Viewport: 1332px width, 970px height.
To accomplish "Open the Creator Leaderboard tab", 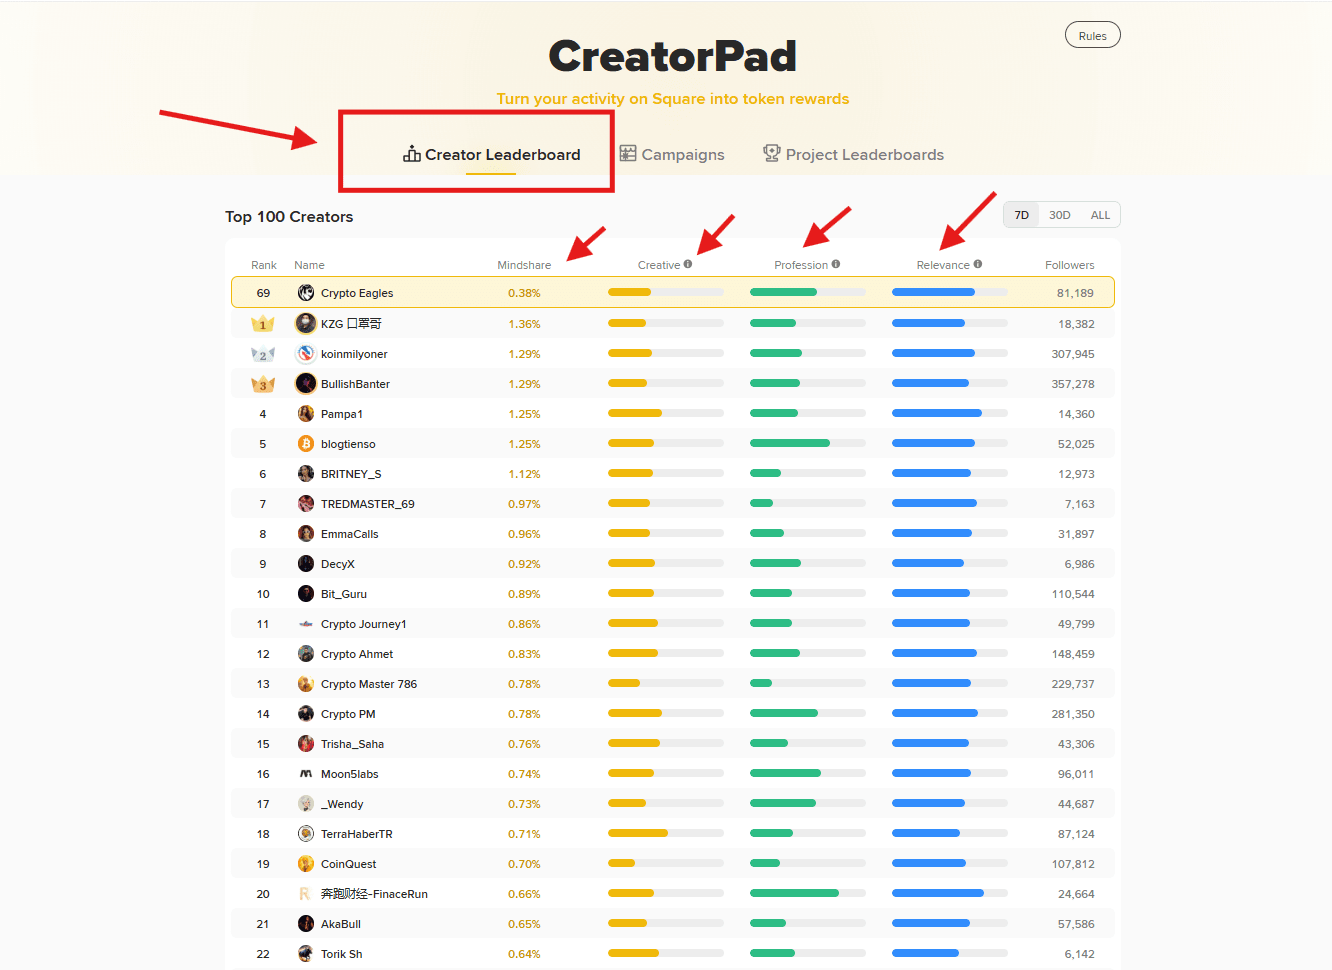I will [x=491, y=154].
